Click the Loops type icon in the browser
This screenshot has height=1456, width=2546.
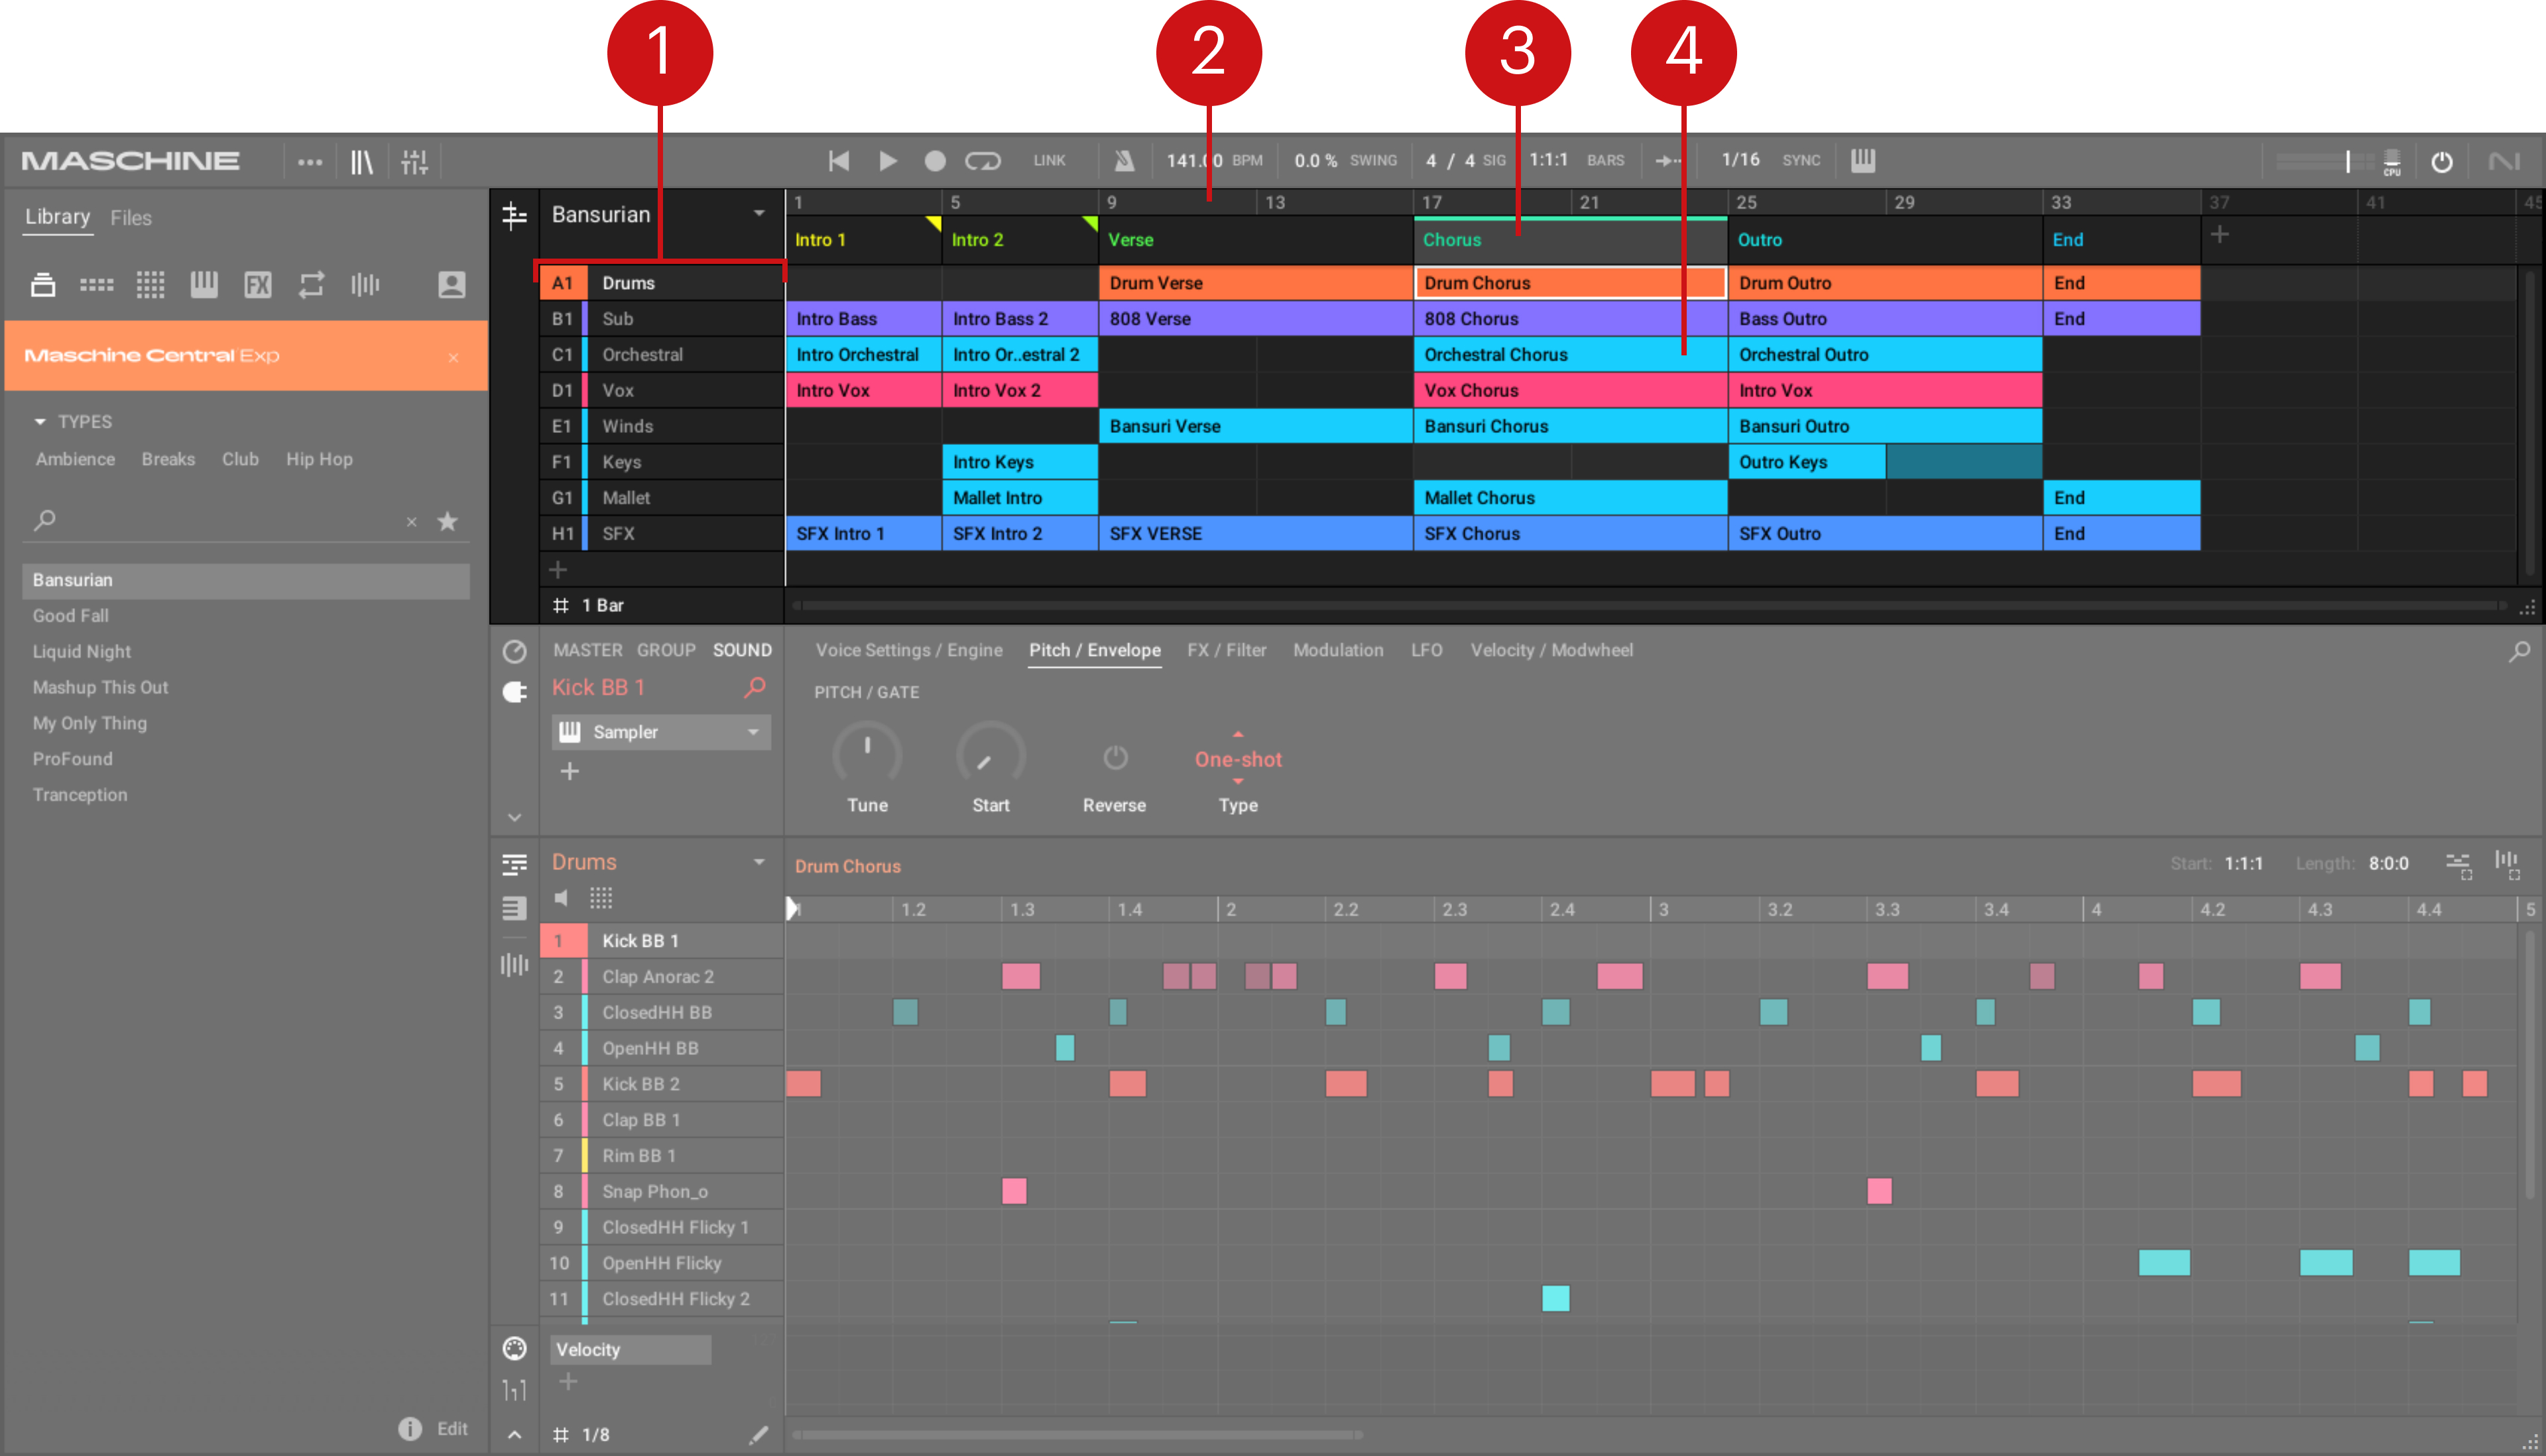coord(311,285)
